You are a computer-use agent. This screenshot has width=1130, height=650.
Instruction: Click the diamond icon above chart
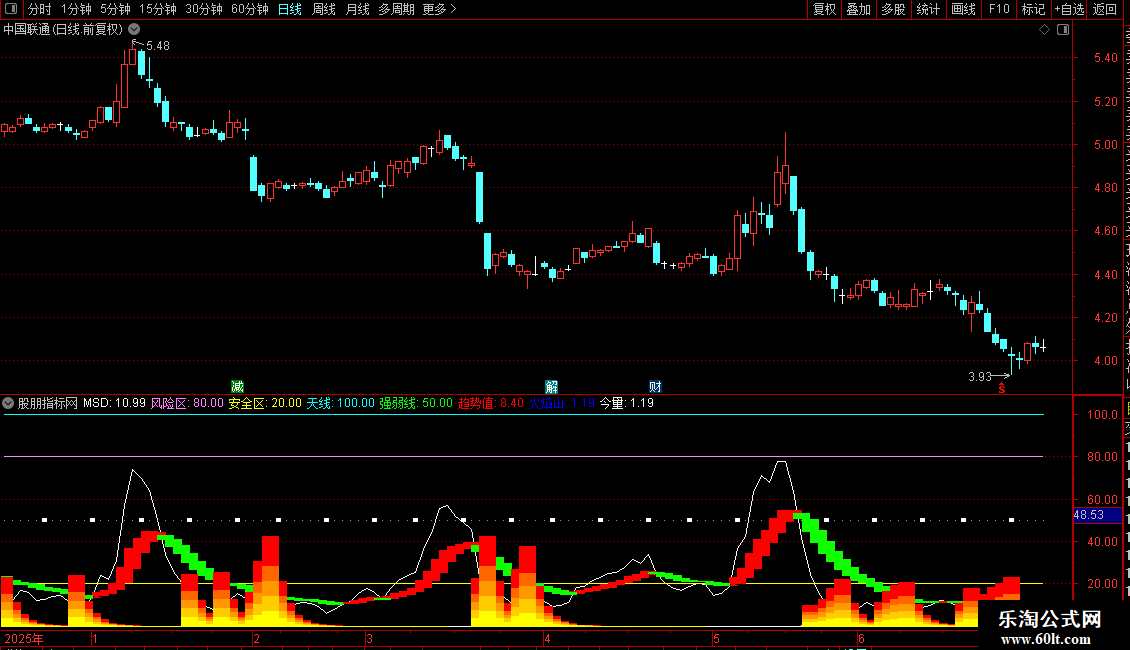click(x=1044, y=30)
